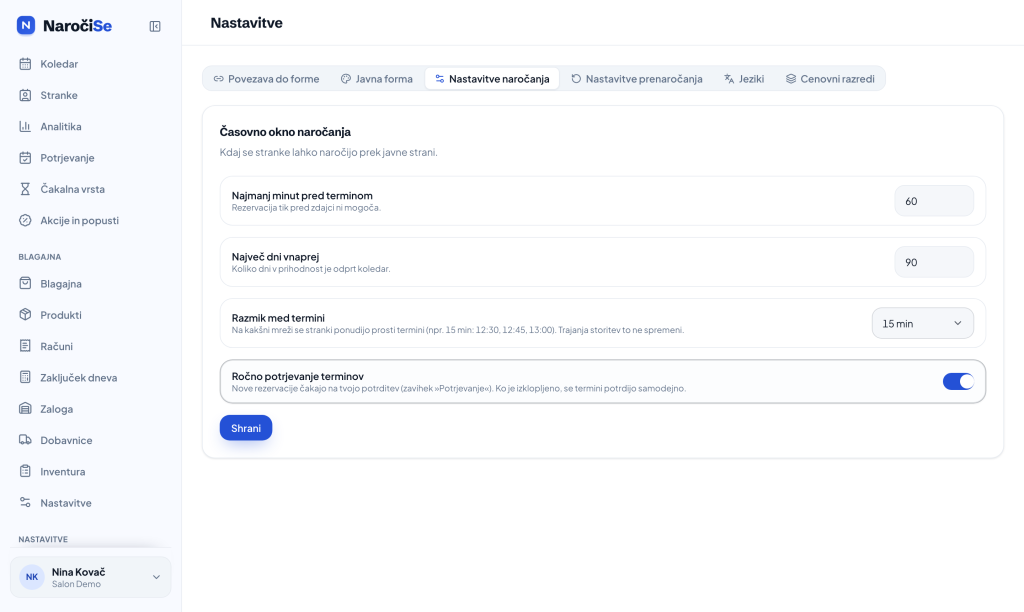Go to Zaključek dneva in sidebar

coord(78,378)
